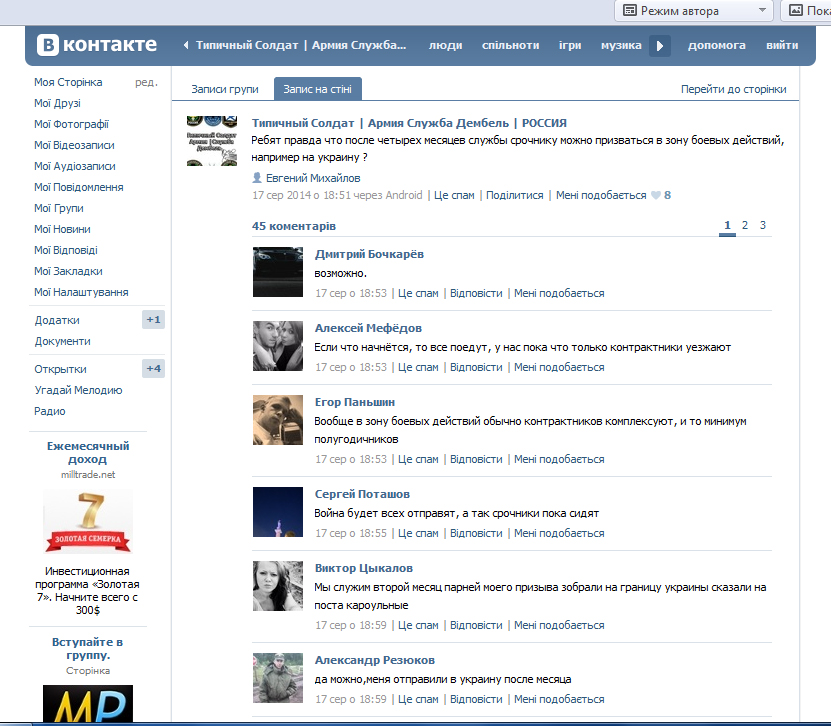Open люди in the top menu
This screenshot has height=726, width=831.
(445, 46)
